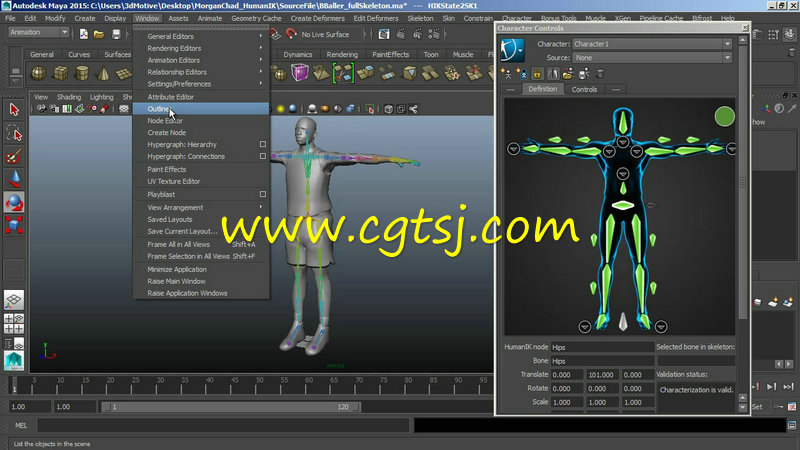Open the Source dropdown

click(x=652, y=58)
